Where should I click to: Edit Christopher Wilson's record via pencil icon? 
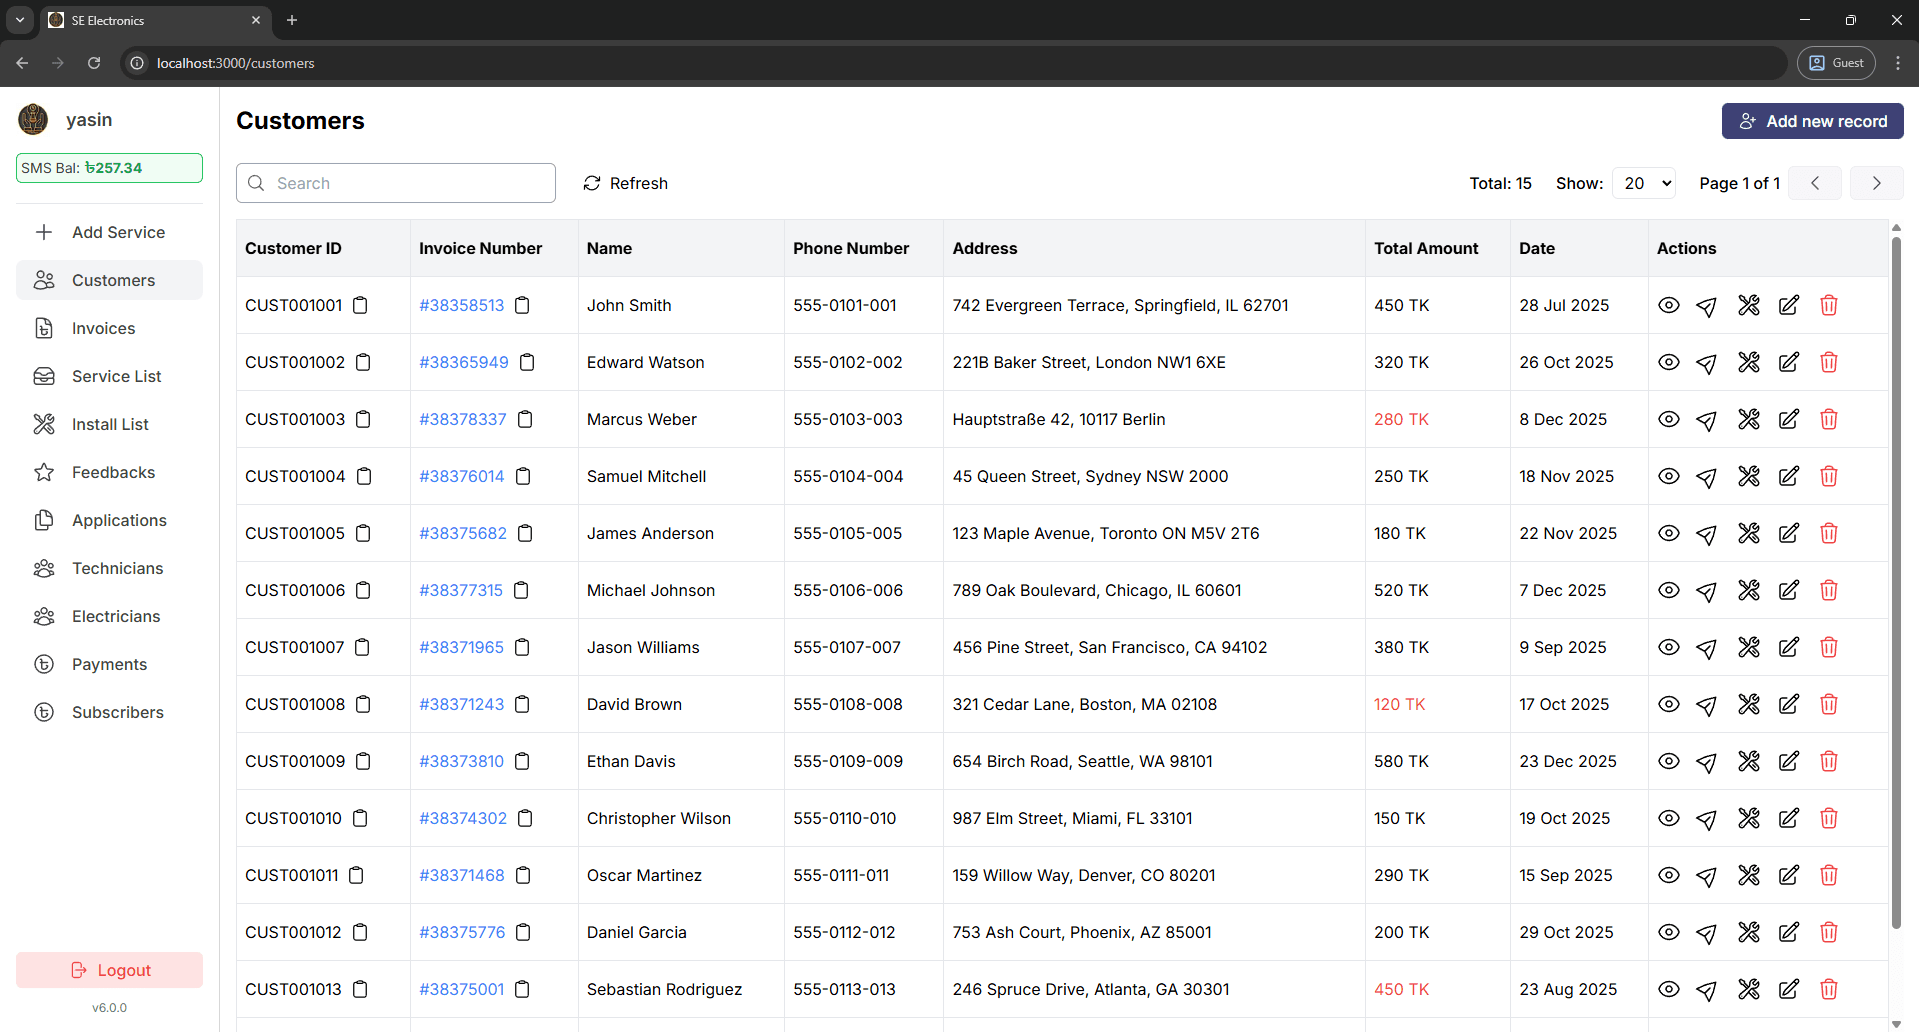click(1788, 818)
